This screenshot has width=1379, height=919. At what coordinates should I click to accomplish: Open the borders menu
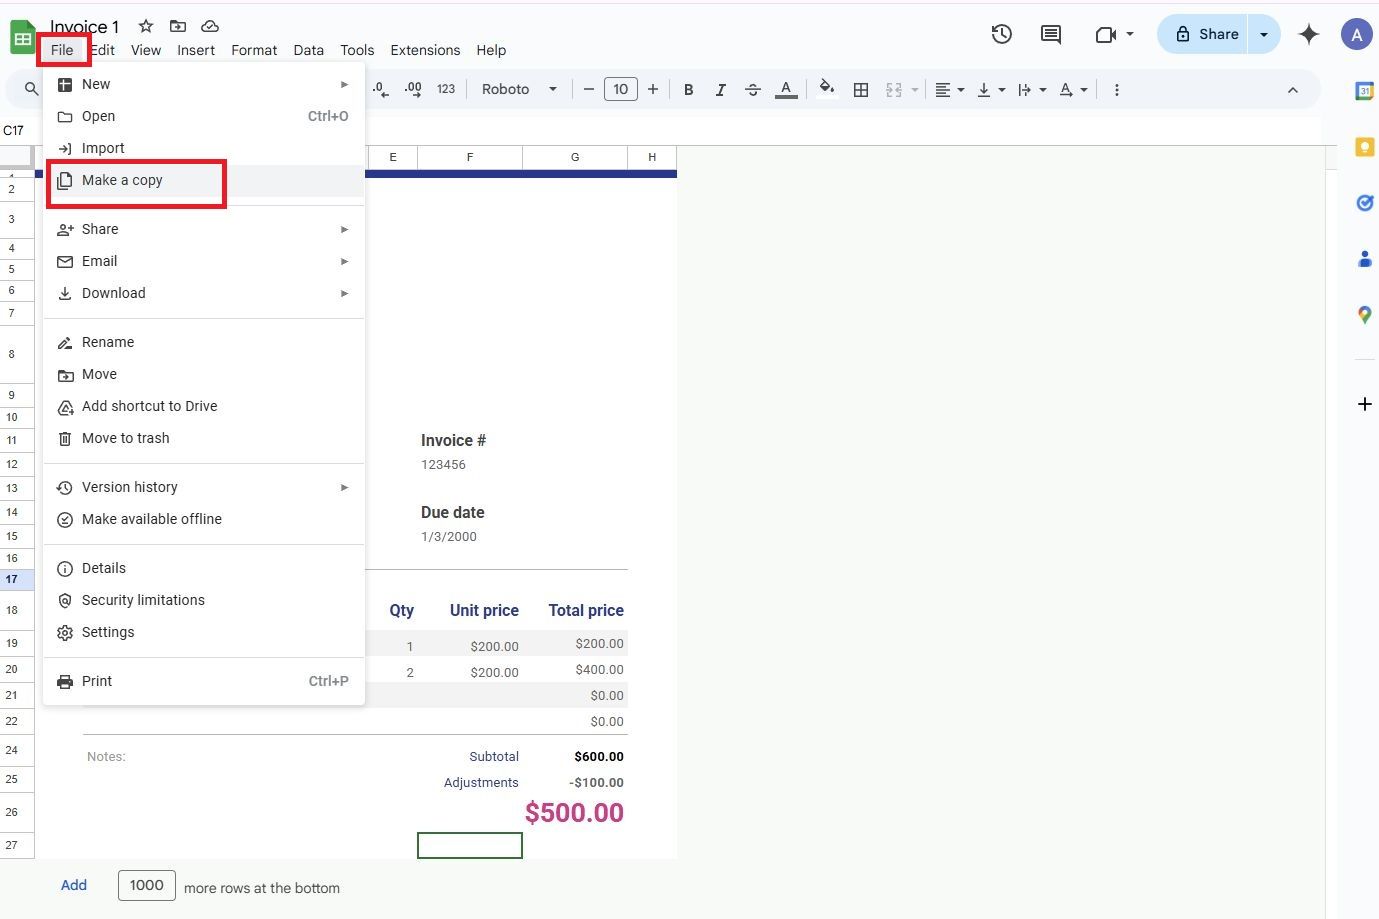pyautogui.click(x=860, y=89)
